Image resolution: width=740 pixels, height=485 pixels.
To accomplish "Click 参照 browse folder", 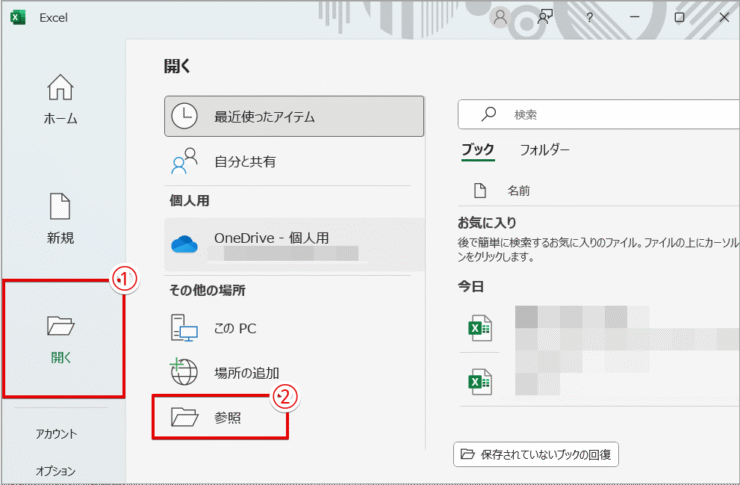I will 220,418.
